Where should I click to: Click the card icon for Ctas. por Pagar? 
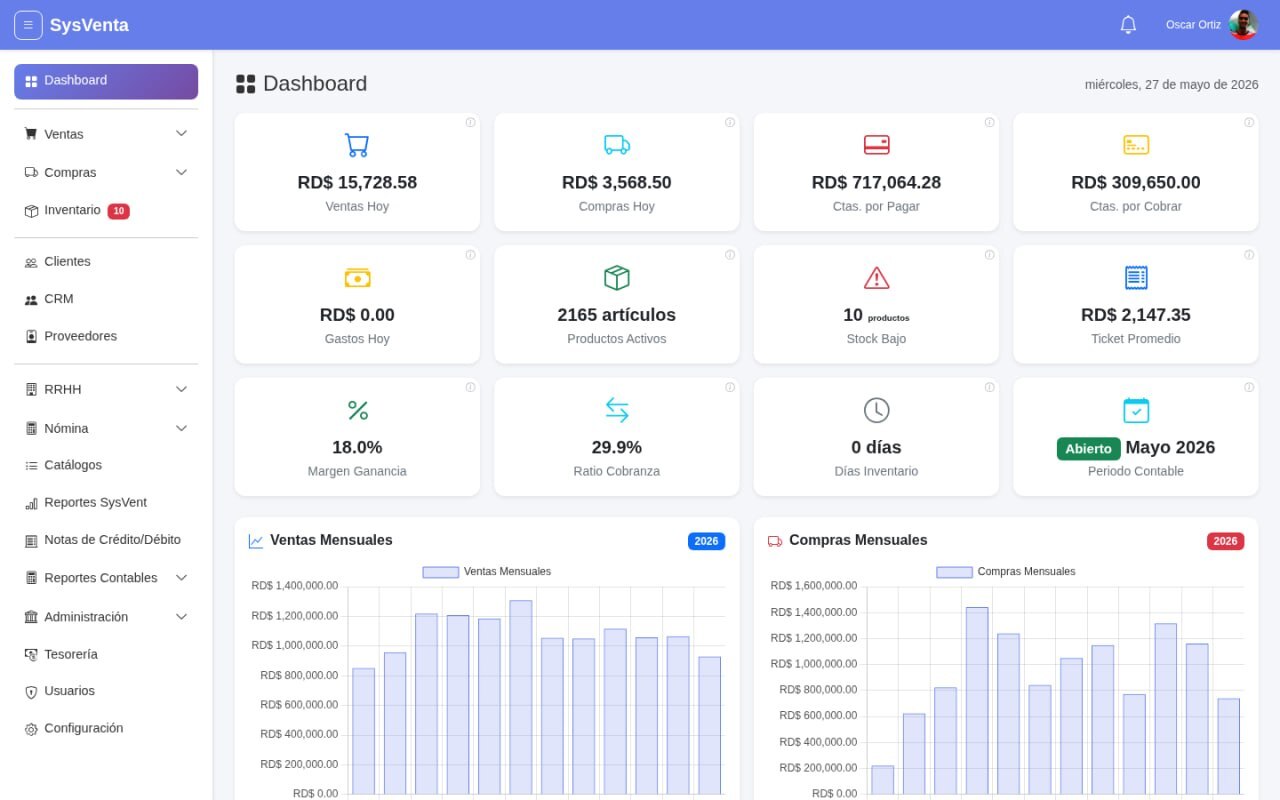tap(876, 145)
